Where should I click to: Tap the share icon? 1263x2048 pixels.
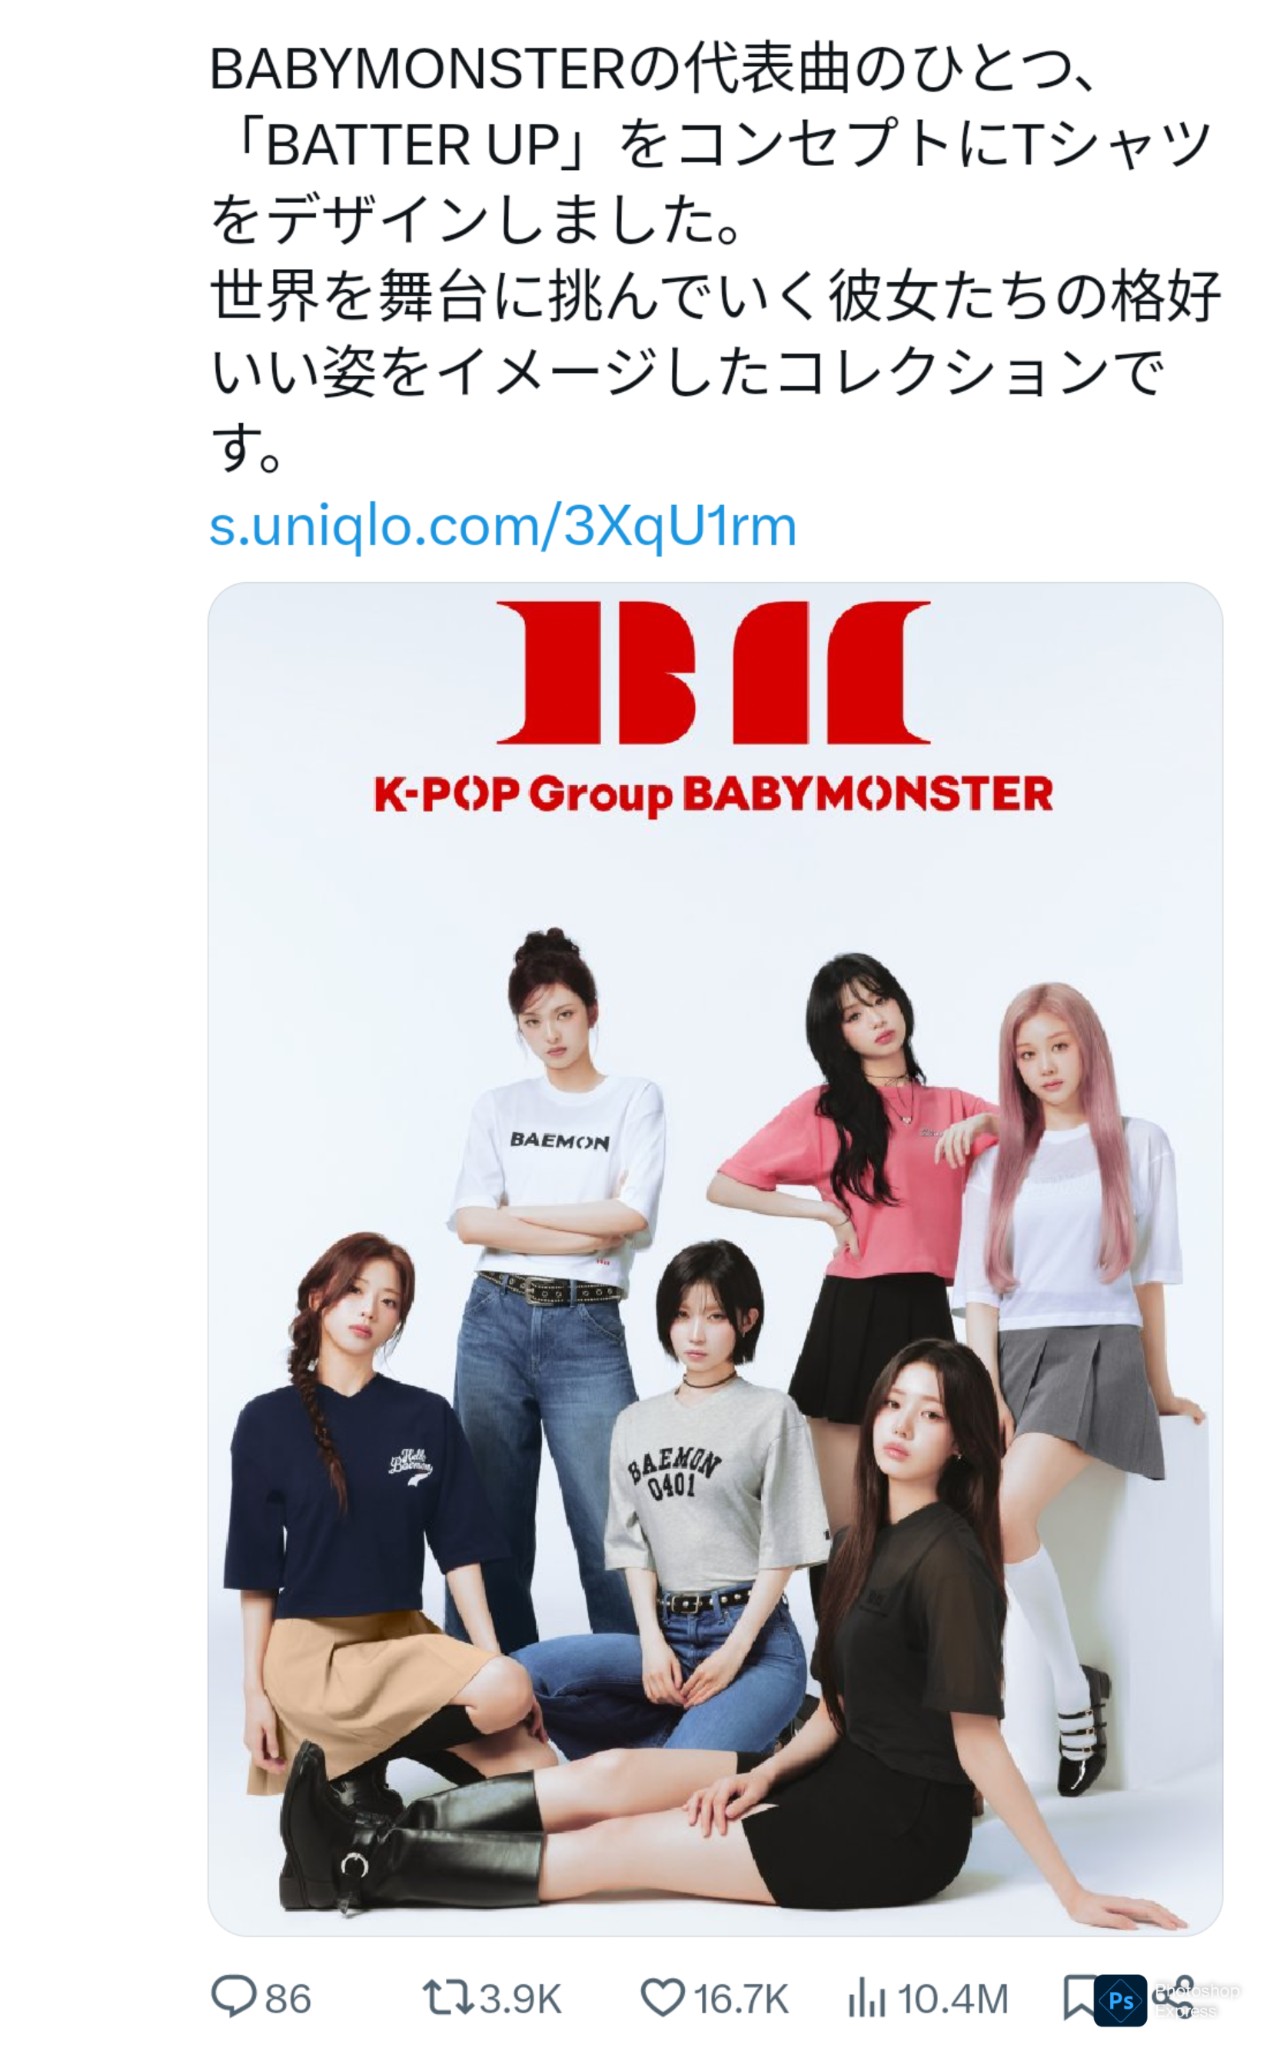[x=1182, y=1998]
